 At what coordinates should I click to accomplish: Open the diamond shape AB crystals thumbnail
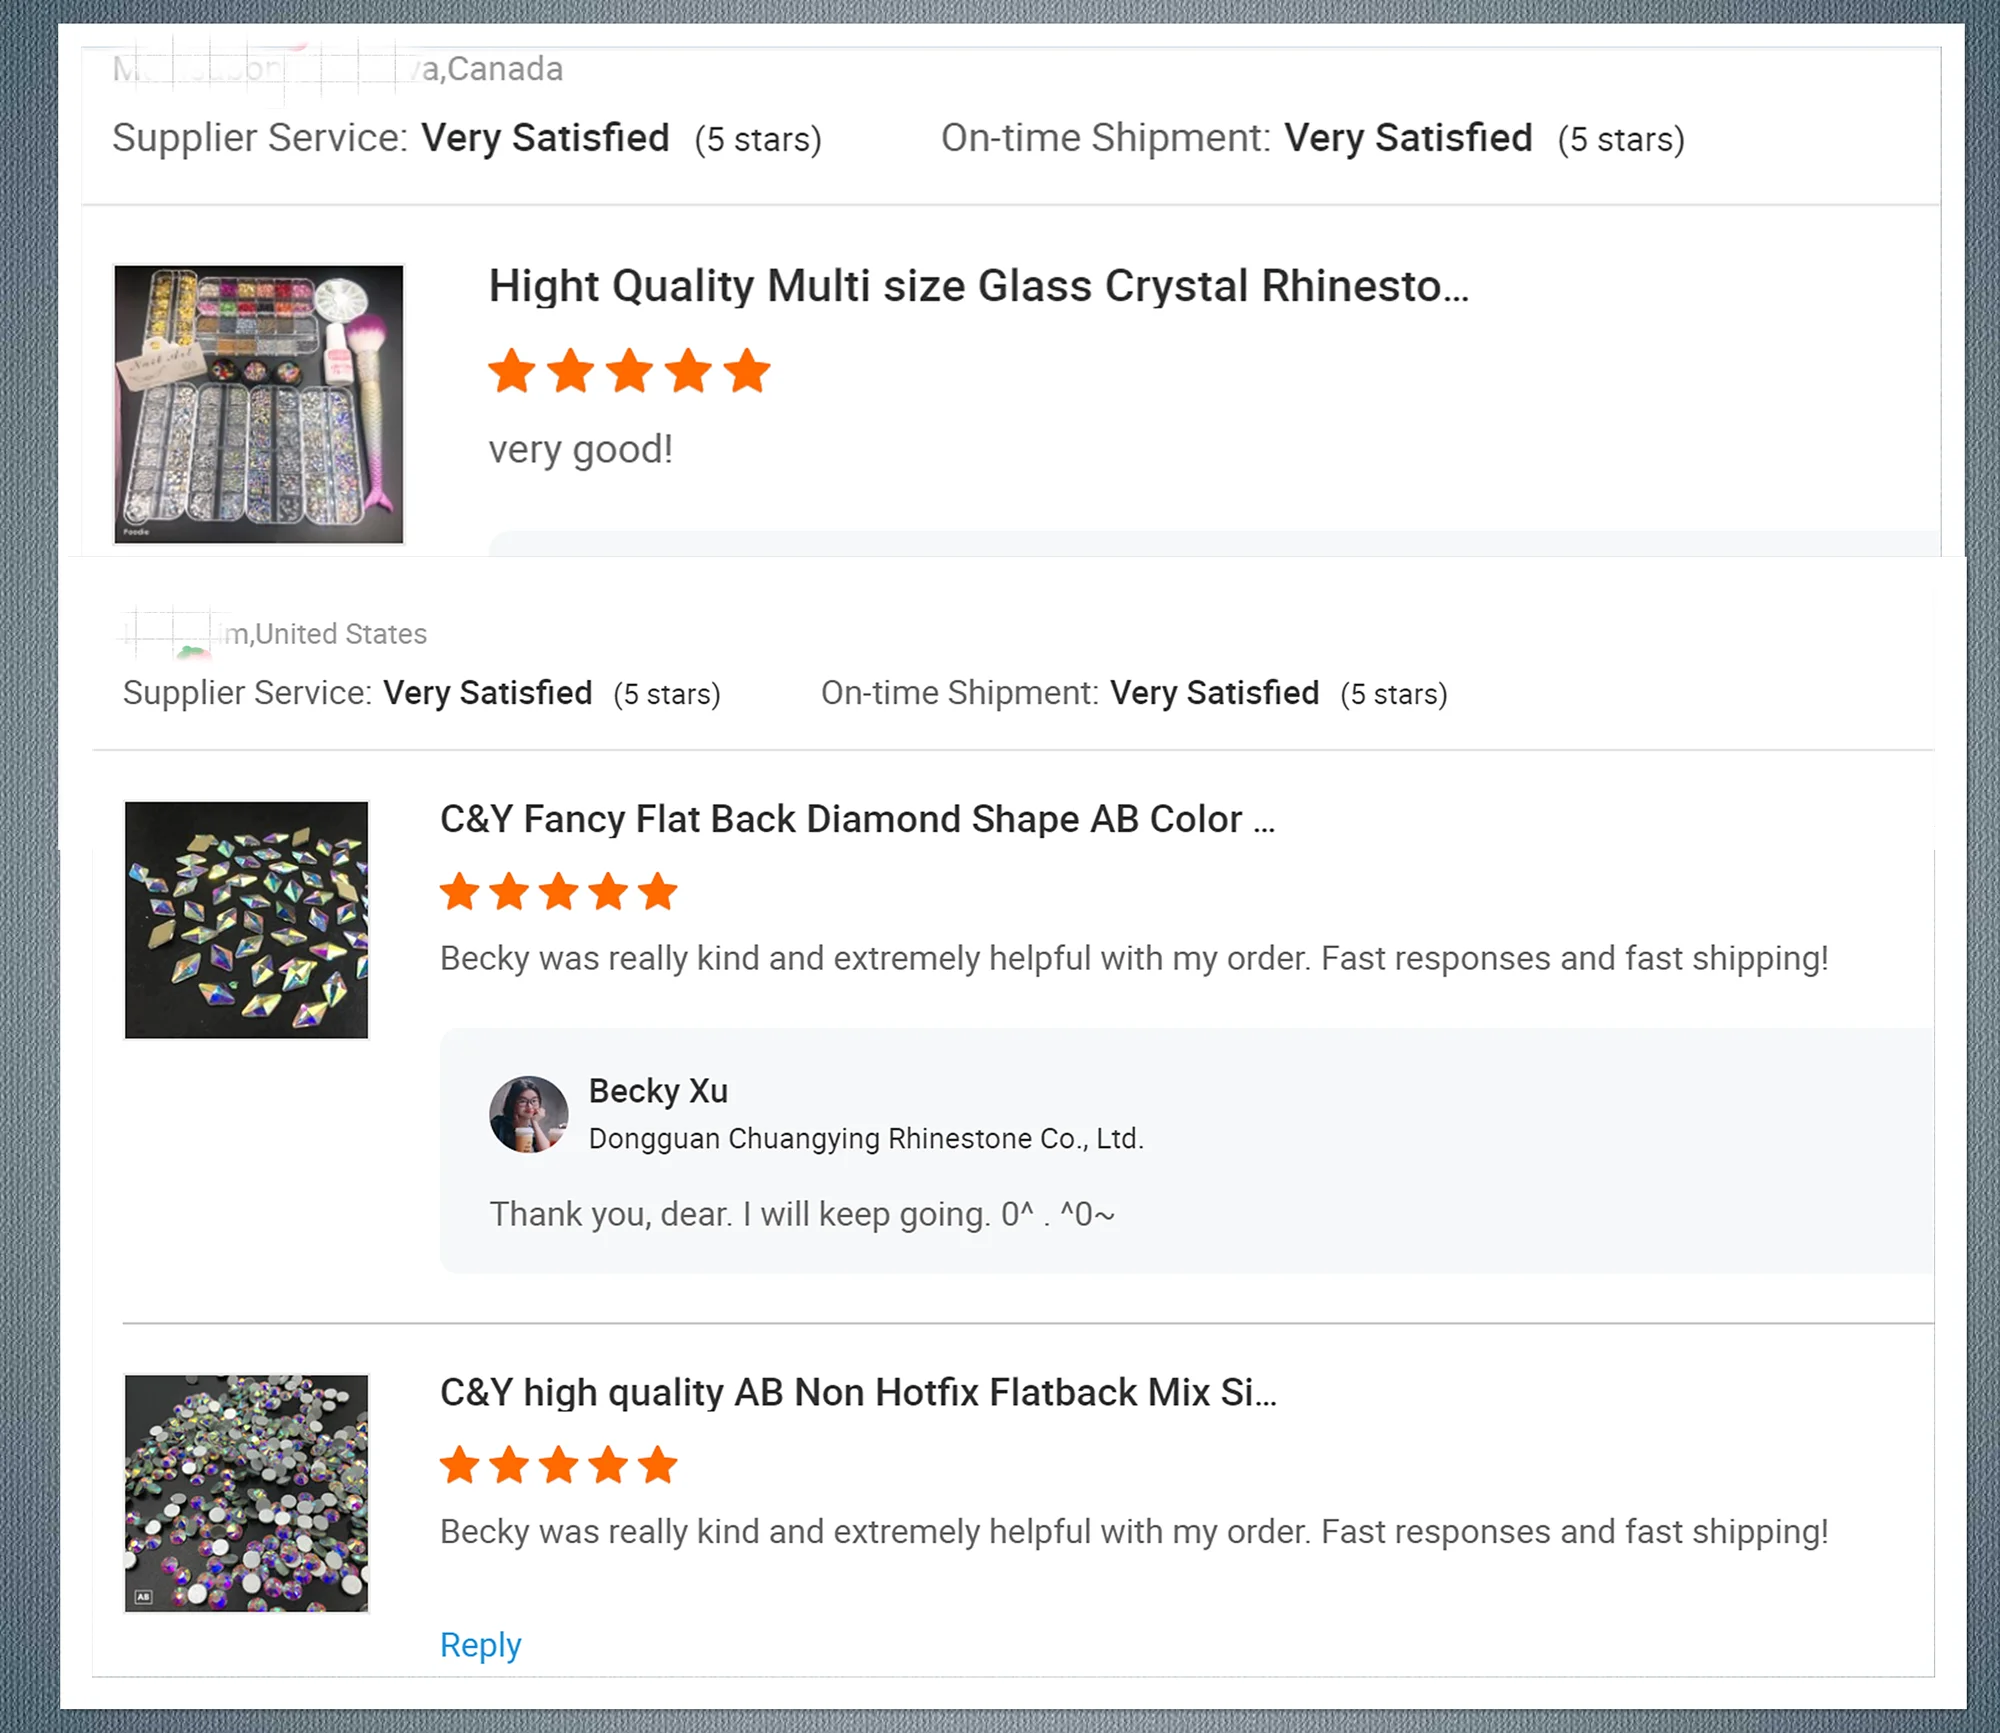tap(246, 920)
